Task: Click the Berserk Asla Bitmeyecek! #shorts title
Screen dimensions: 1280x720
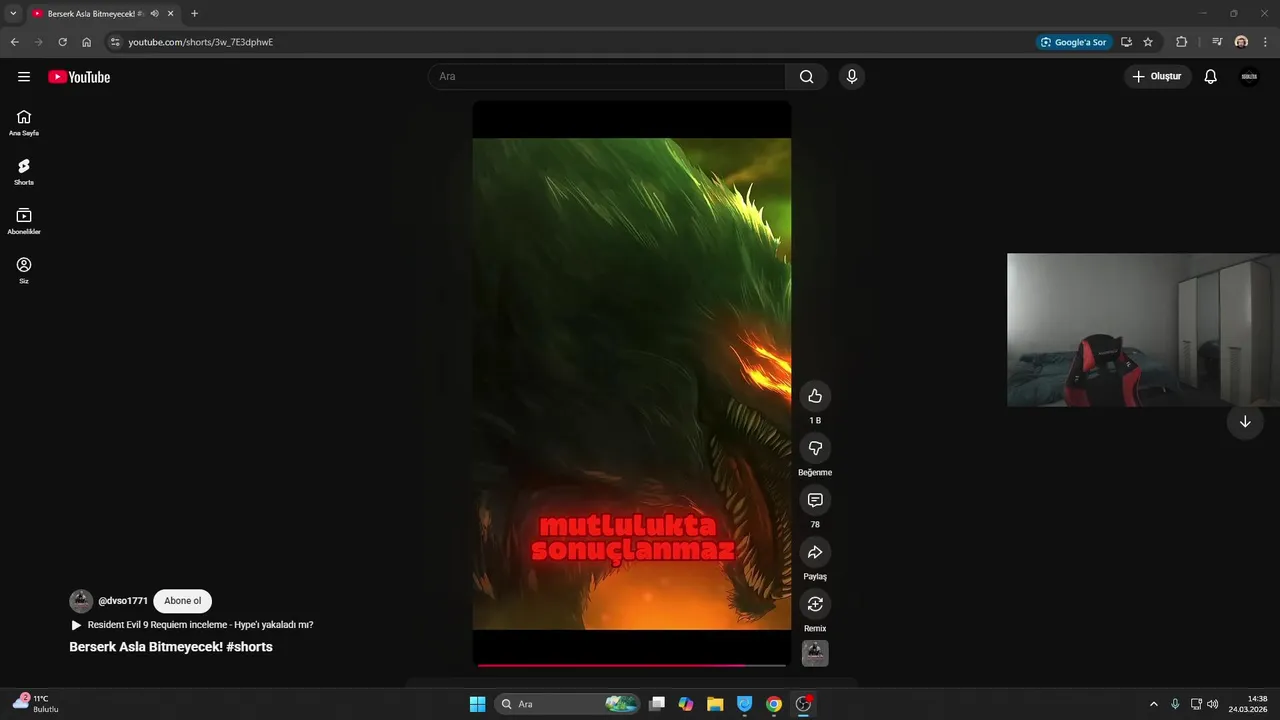Action: click(x=171, y=647)
